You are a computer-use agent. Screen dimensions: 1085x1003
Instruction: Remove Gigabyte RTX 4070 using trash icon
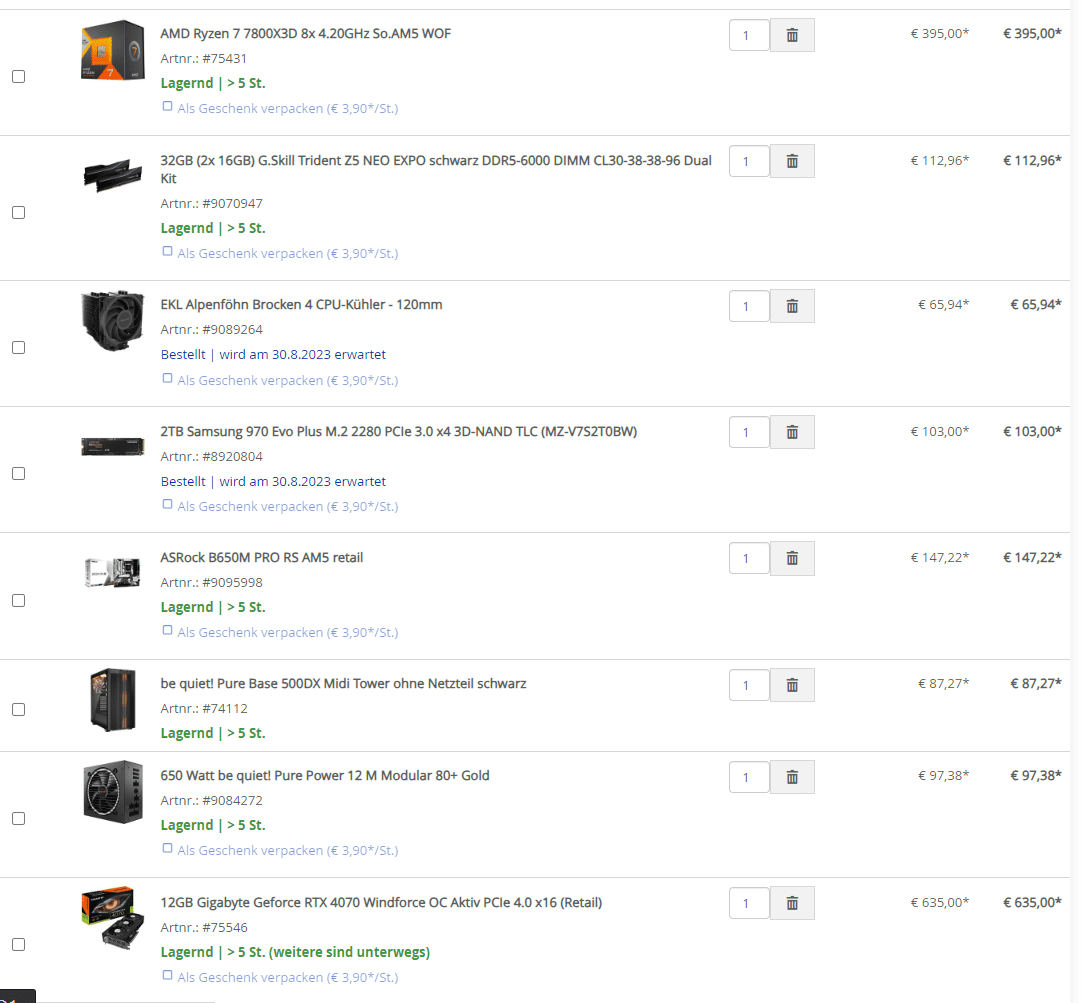[792, 903]
